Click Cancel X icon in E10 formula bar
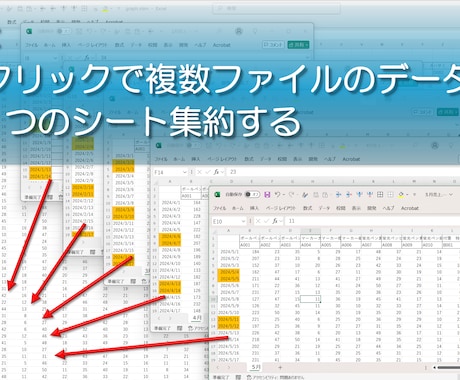Viewport: 460px width, 380px height. 258,221
